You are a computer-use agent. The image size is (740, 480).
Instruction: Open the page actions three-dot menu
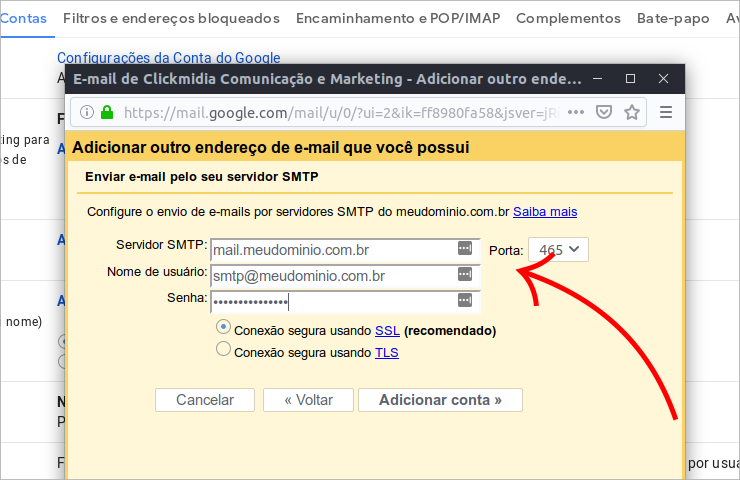click(576, 112)
